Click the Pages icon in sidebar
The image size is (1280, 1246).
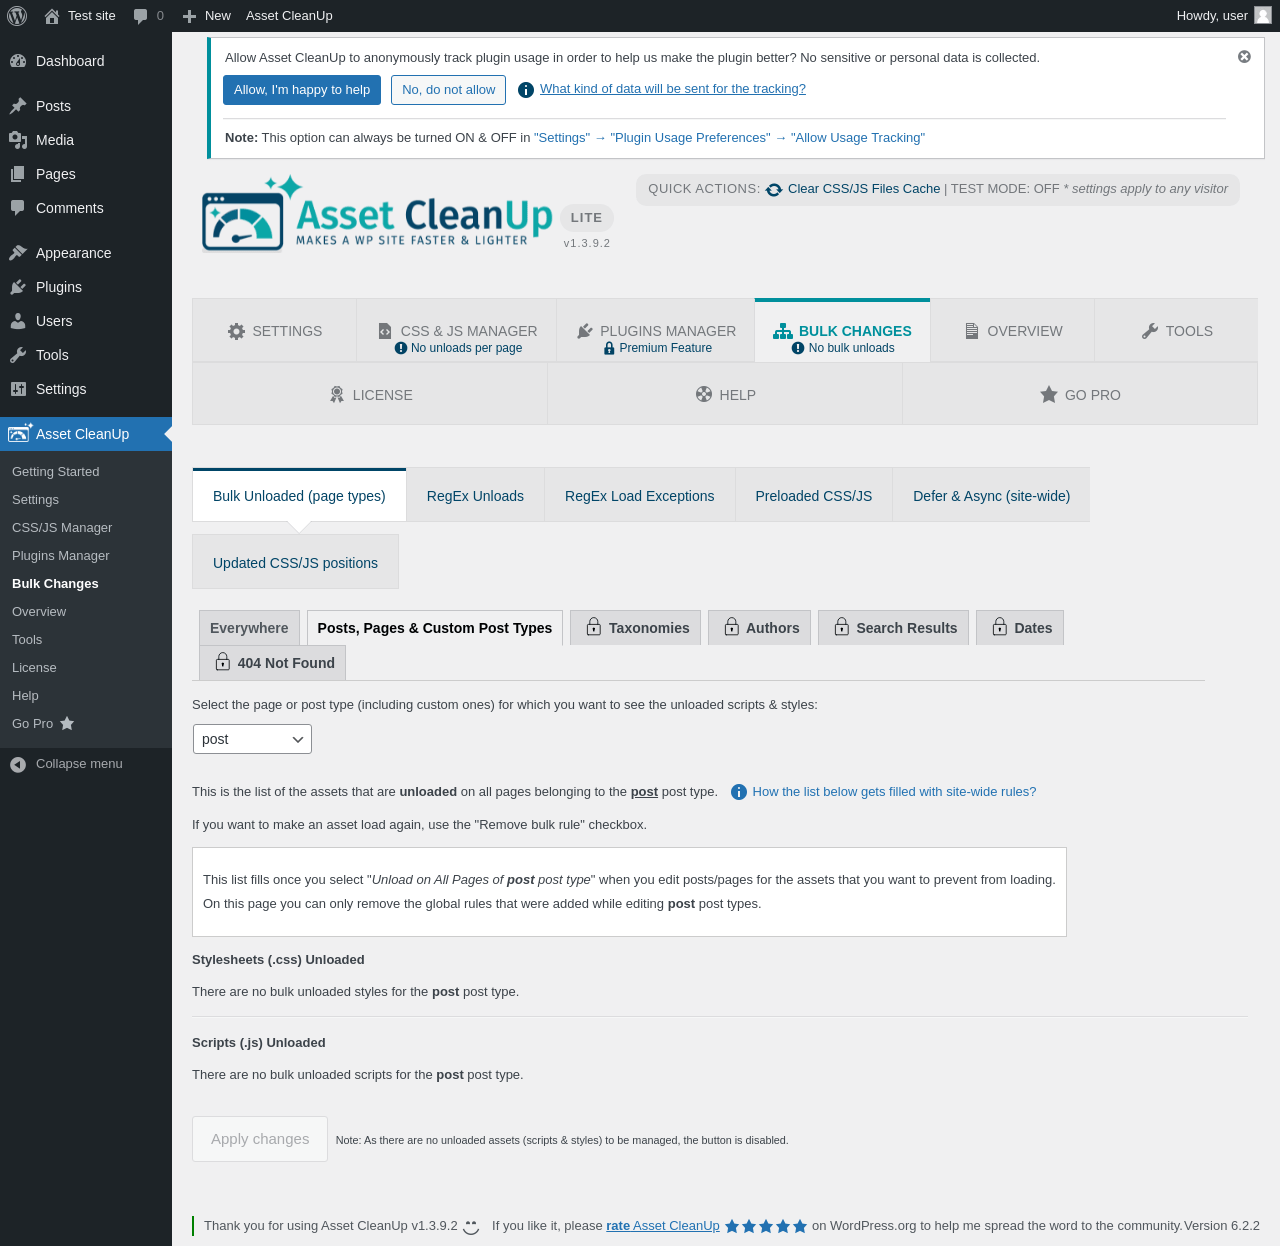point(18,174)
